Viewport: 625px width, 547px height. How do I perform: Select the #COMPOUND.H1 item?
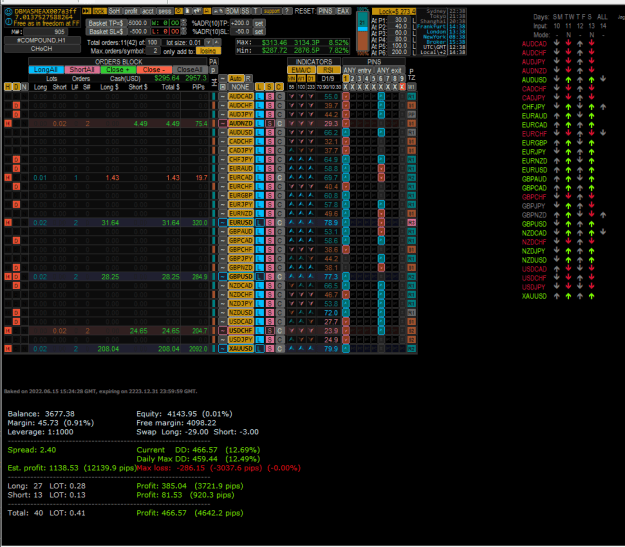[42, 40]
